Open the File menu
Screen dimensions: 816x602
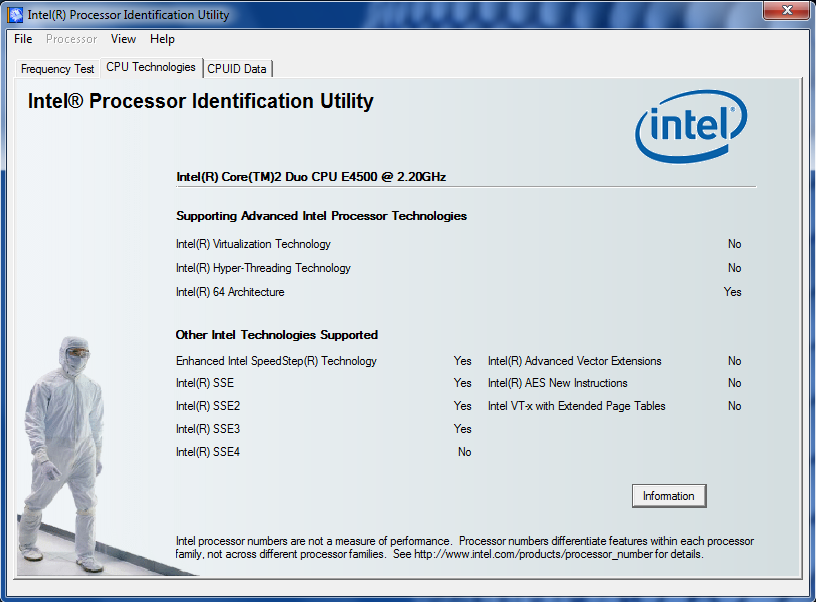point(23,39)
